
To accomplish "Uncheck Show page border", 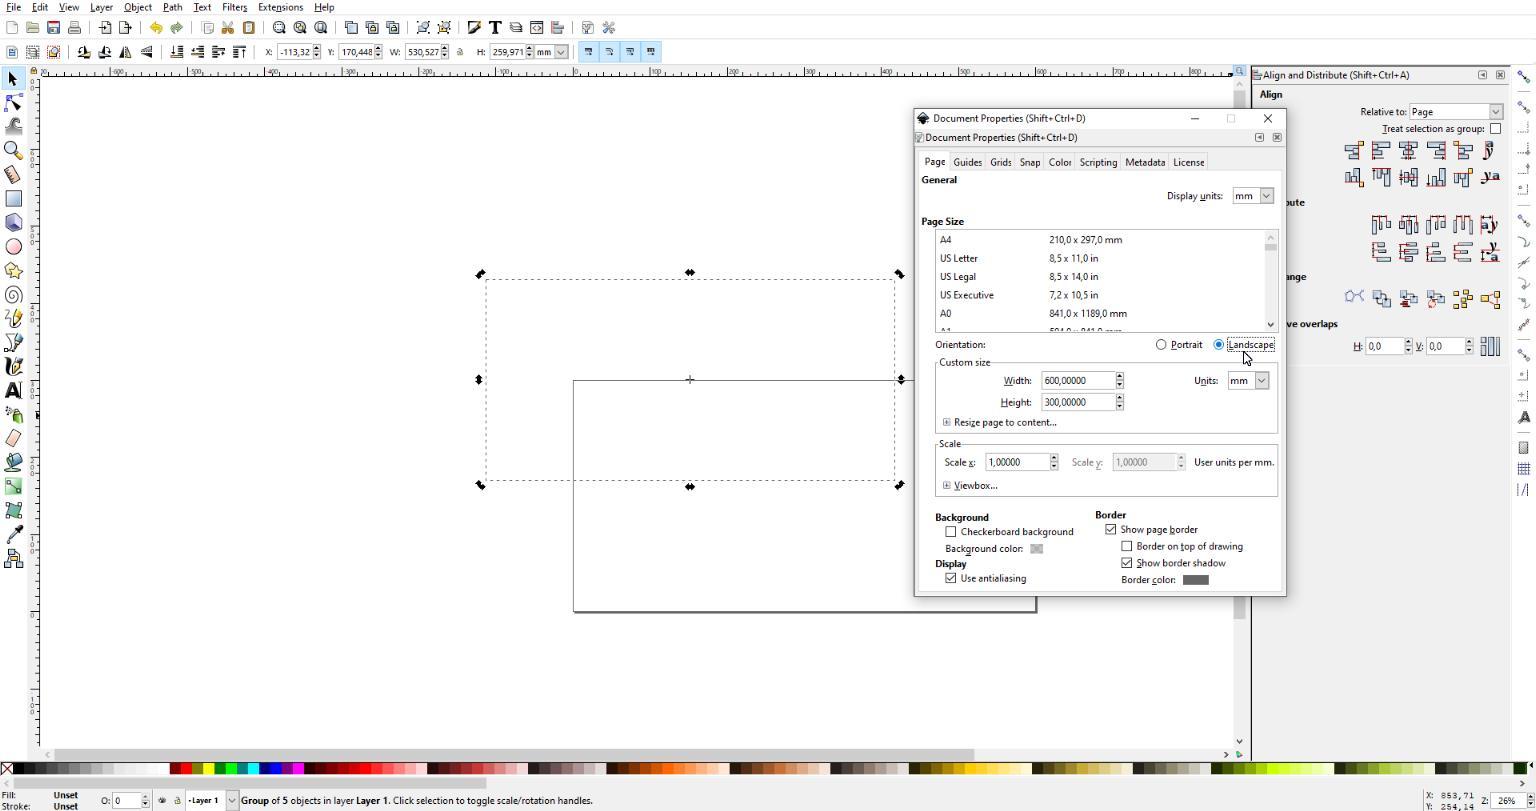I will click(x=1111, y=530).
